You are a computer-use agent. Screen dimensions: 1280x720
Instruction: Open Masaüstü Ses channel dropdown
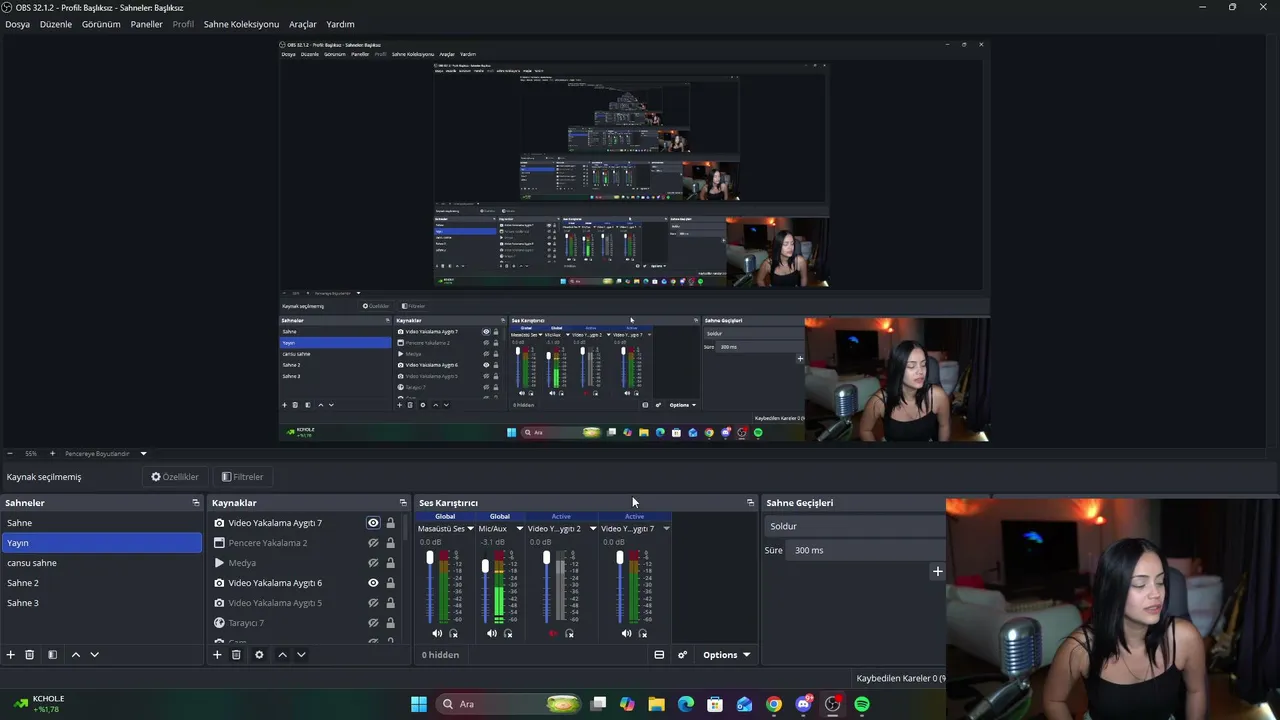pos(470,529)
